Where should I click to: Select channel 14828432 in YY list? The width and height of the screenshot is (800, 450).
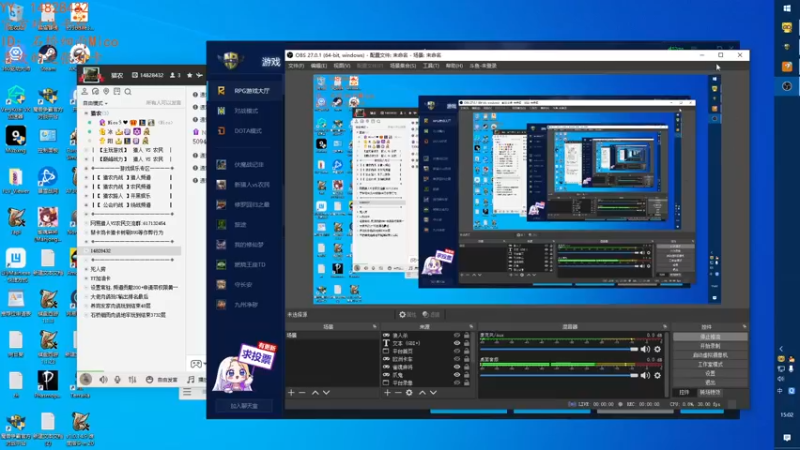[x=132, y=251]
